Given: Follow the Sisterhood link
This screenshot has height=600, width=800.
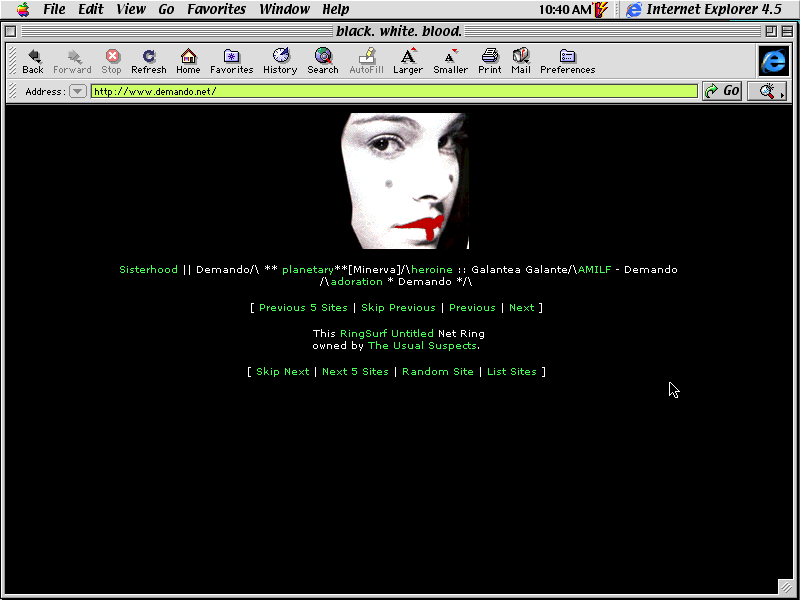Looking at the screenshot, I should point(148,270).
